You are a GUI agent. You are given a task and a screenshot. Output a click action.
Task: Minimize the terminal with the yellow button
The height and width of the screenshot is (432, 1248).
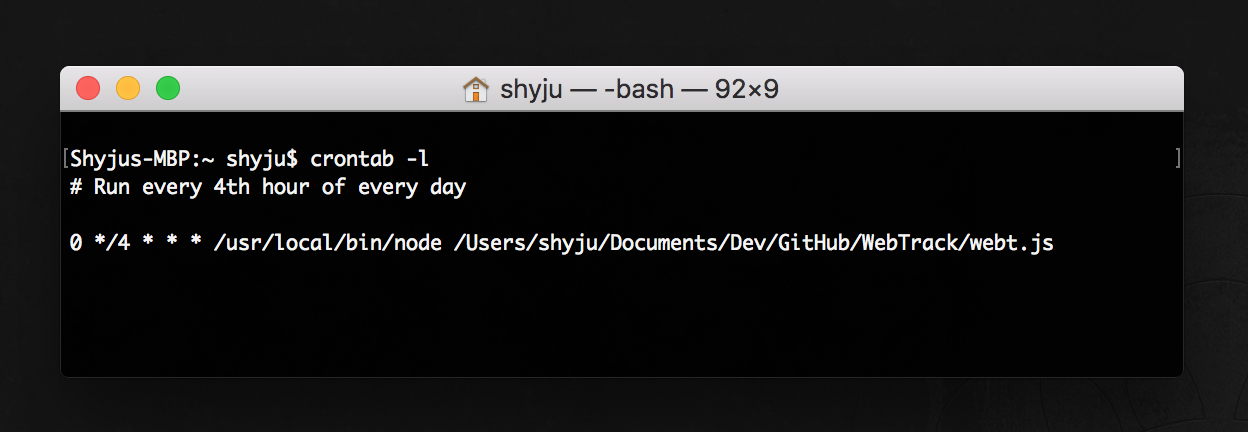click(x=128, y=88)
